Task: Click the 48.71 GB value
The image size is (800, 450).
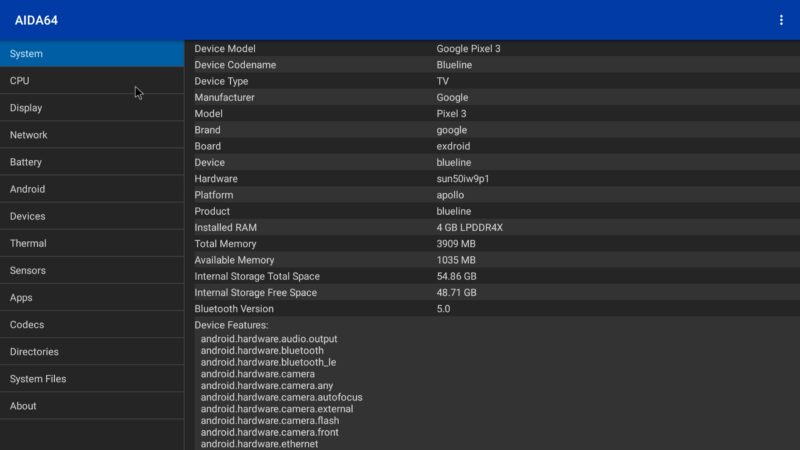Action: [x=456, y=293]
